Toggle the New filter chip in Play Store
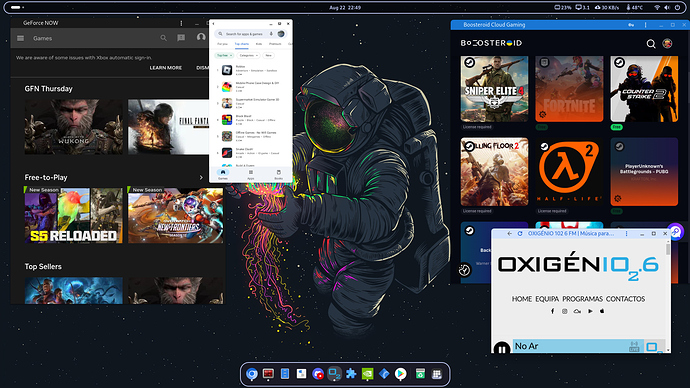690x388 pixels. click(268, 55)
